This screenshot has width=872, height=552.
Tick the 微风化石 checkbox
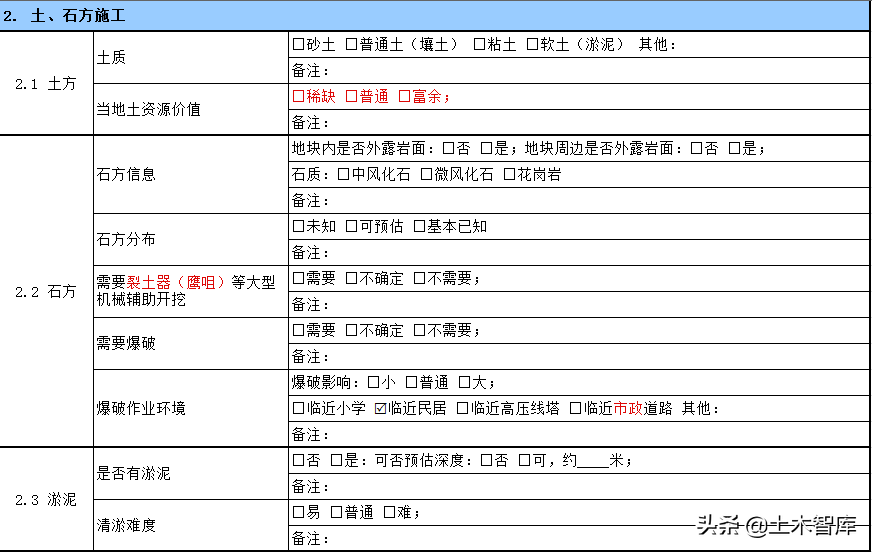[426, 175]
